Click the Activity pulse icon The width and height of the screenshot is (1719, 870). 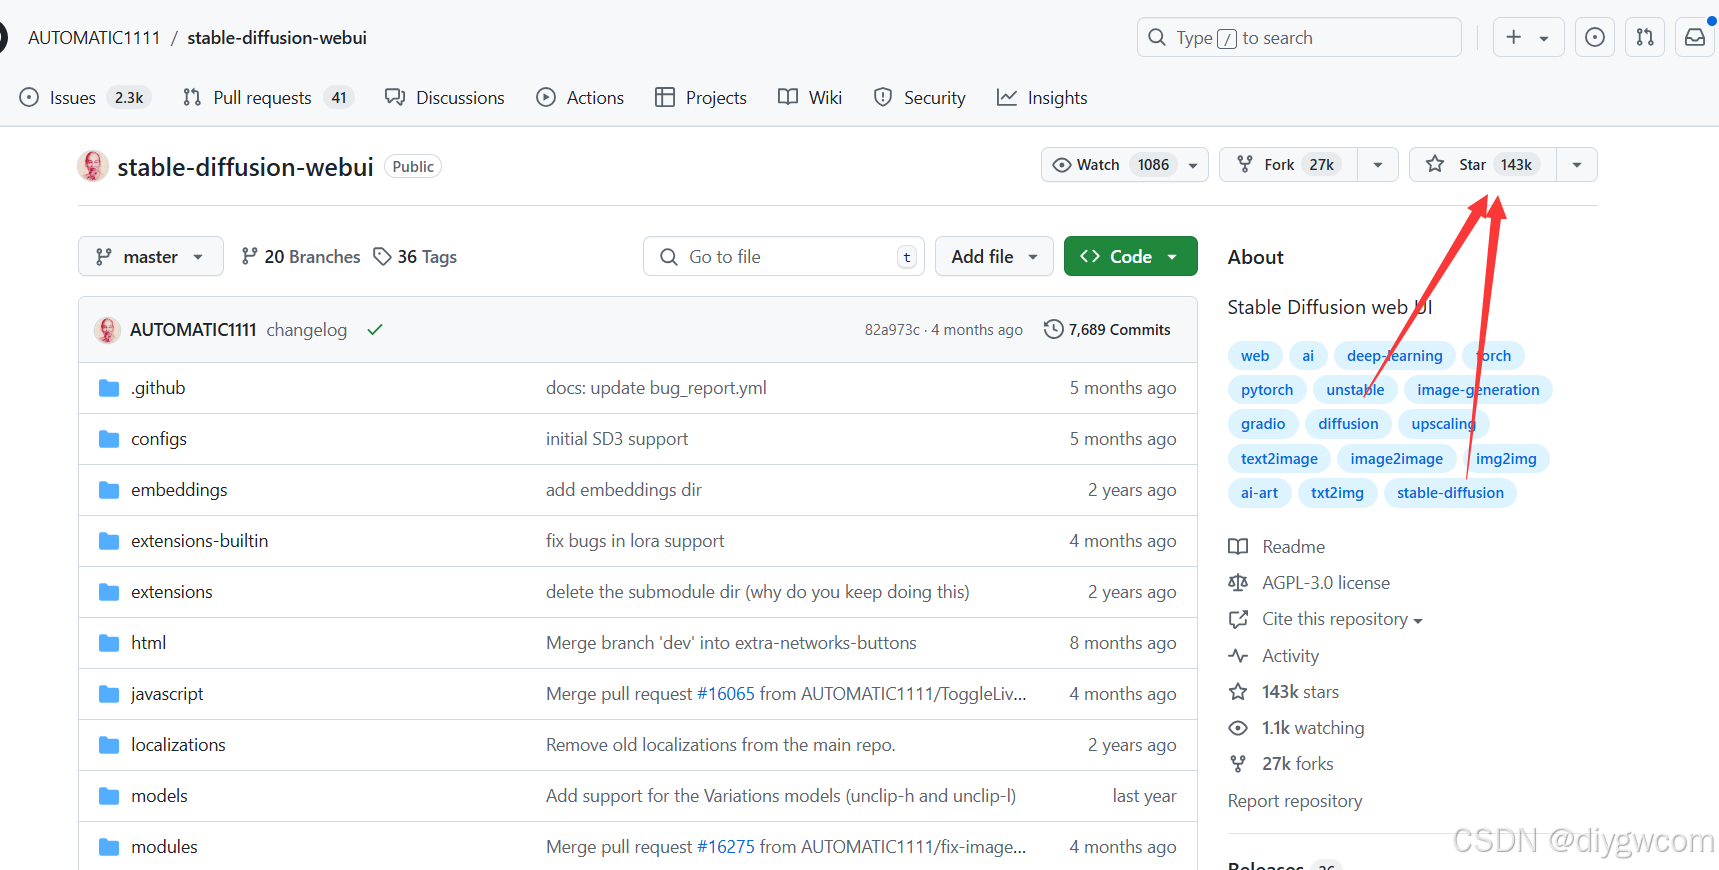click(x=1238, y=656)
